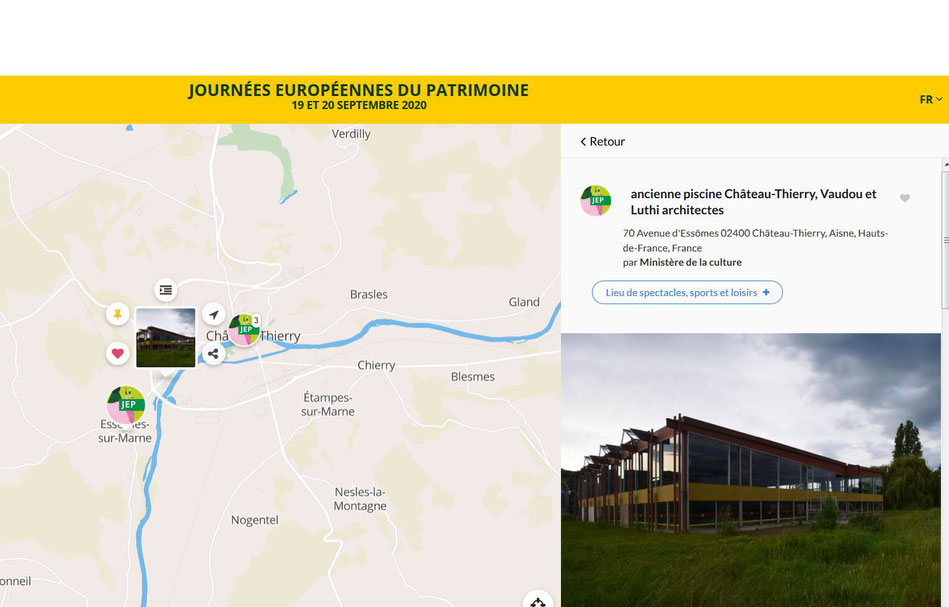Expand the Lieu de spectacles, sports et loisirs tag
Image resolution: width=949 pixels, height=607 pixels.
click(x=687, y=292)
